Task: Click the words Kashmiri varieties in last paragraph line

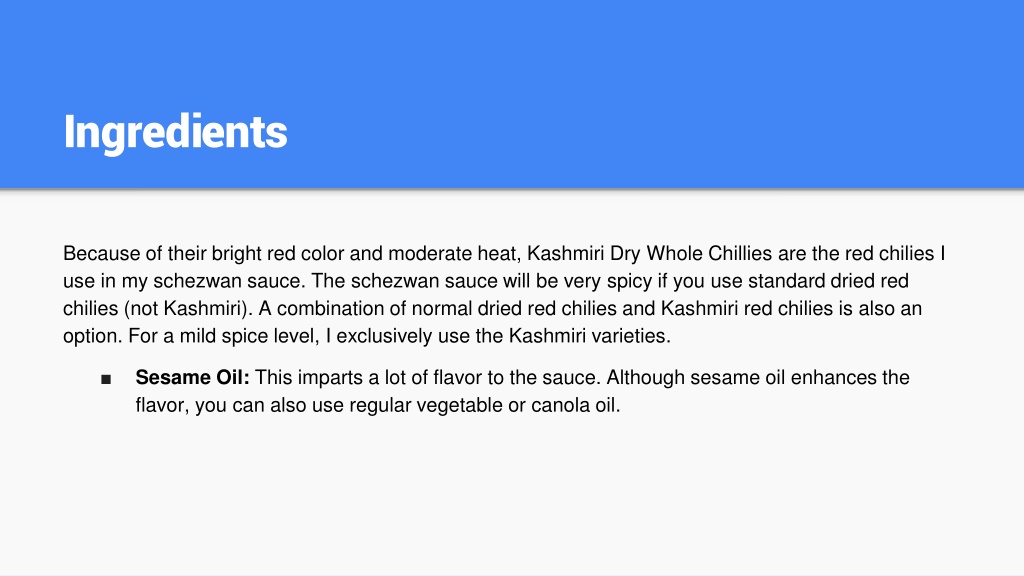Action: (589, 336)
